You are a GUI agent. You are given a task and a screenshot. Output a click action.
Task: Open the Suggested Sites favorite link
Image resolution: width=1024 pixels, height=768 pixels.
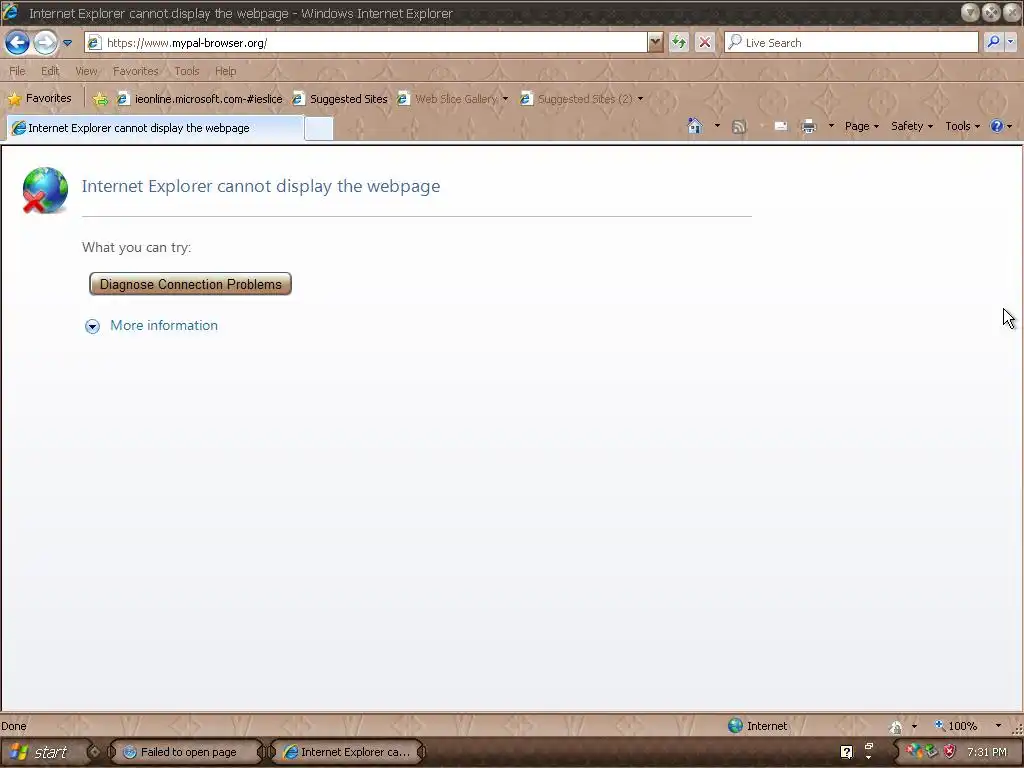coord(340,99)
